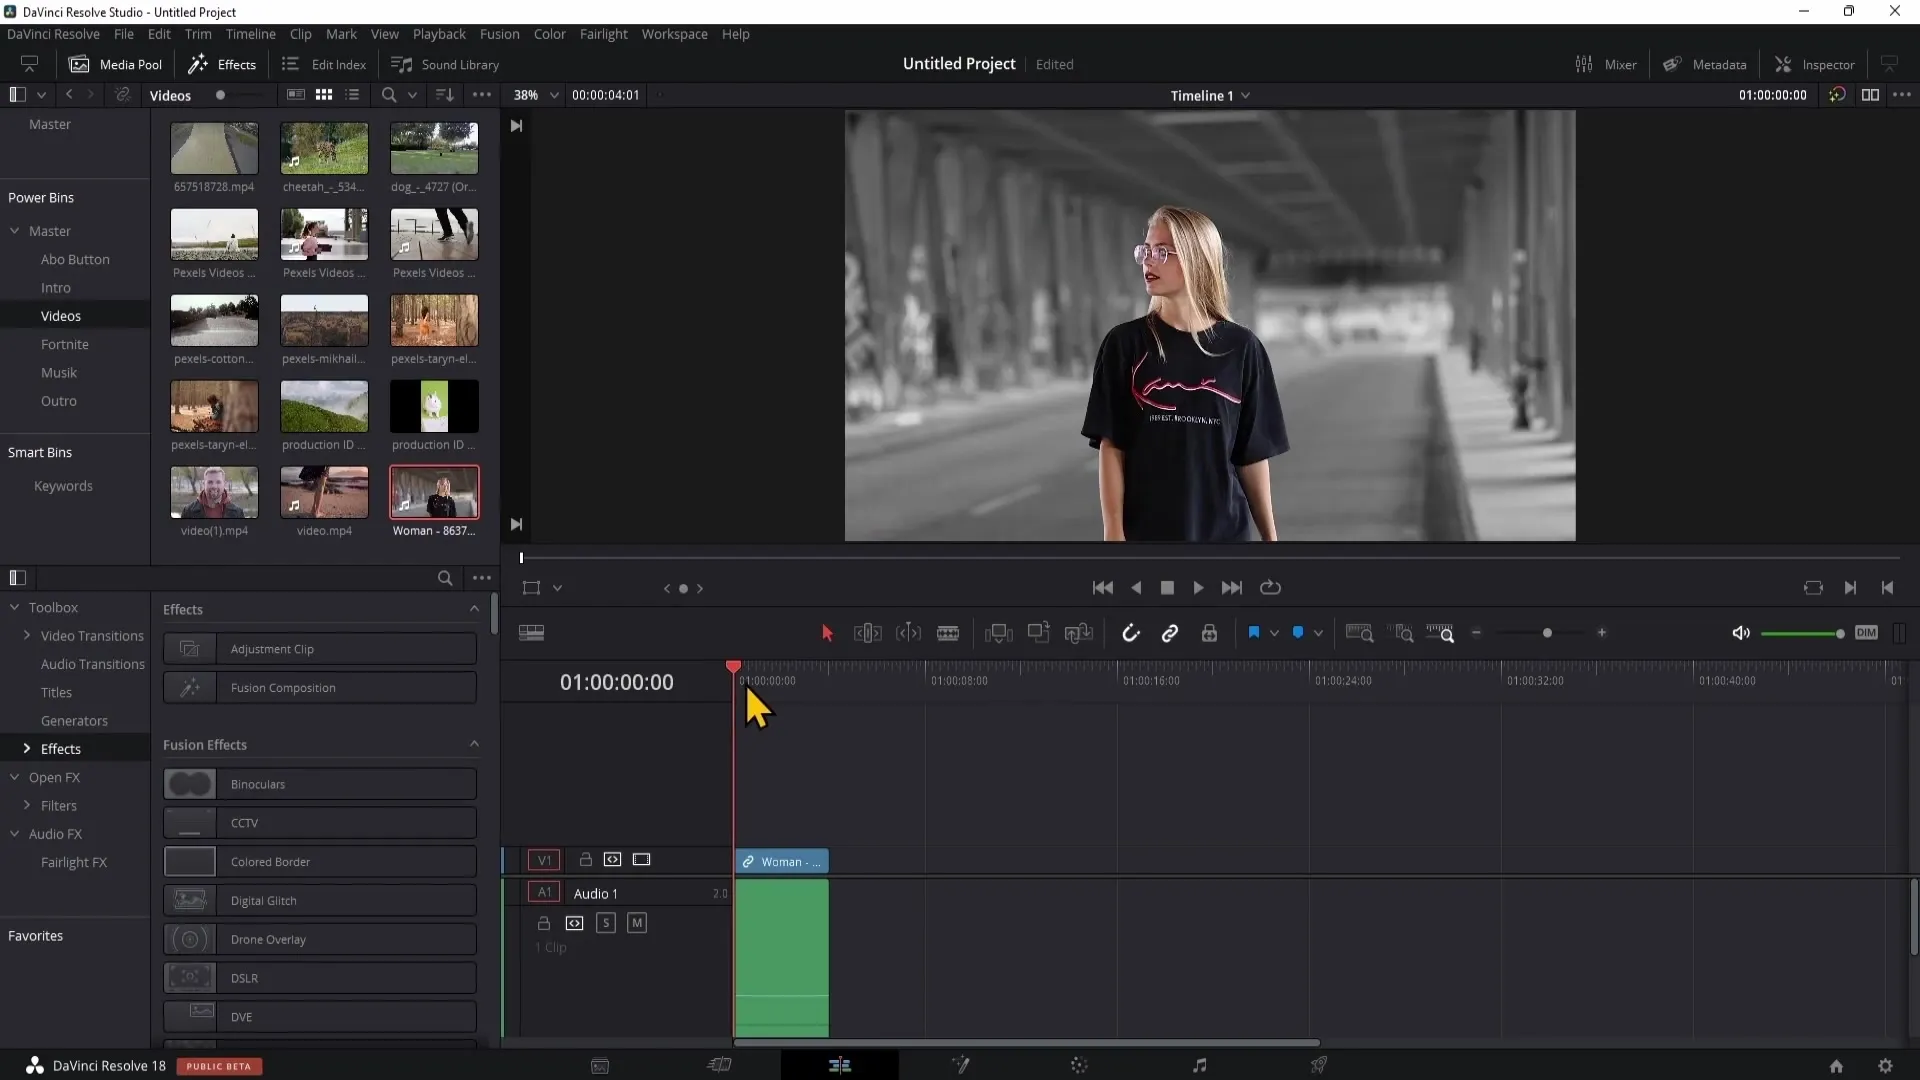Activate the Trim Edit Mode tool
This screenshot has height=1080, width=1920.
867,633
